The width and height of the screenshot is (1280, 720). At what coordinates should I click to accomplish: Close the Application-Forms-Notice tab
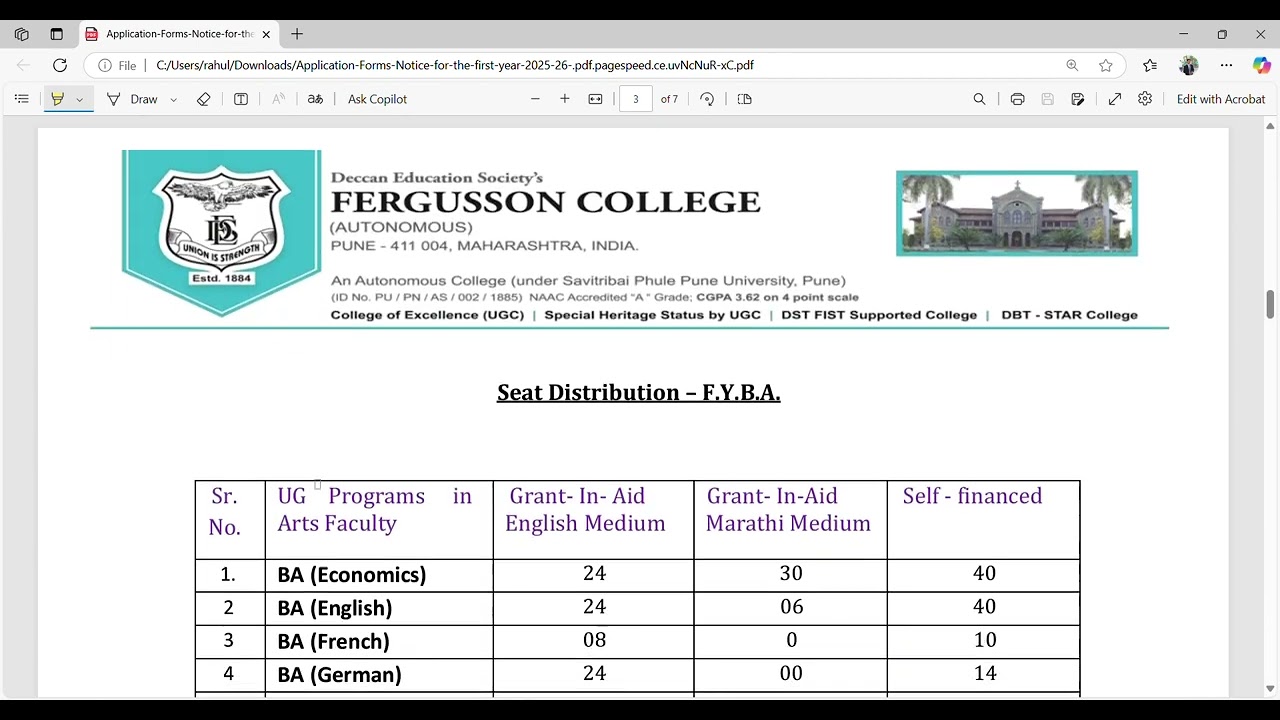(266, 34)
